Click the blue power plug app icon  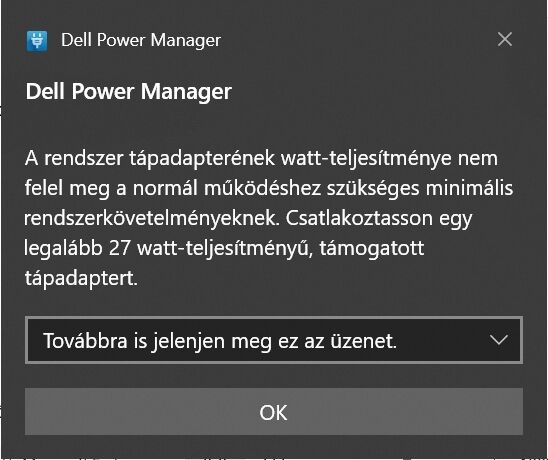click(37, 41)
